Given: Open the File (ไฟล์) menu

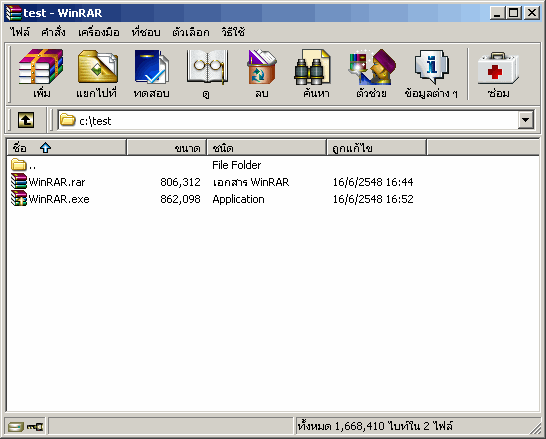Looking at the screenshot, I should [x=20, y=32].
